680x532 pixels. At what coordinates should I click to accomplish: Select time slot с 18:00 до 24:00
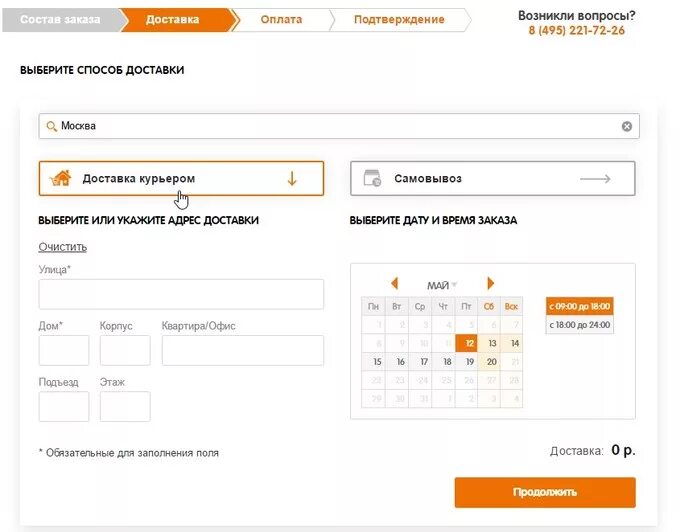[580, 325]
